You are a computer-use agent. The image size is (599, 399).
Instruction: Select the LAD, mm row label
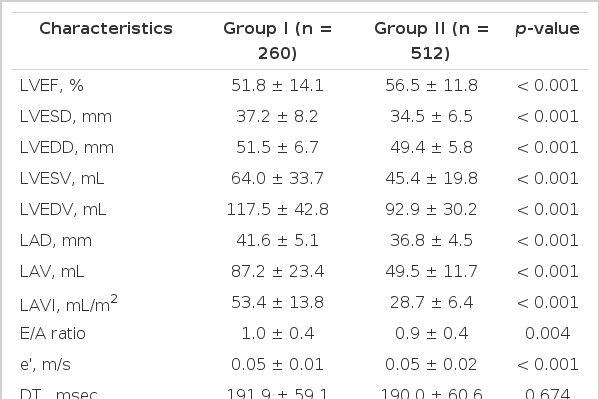pos(56,240)
